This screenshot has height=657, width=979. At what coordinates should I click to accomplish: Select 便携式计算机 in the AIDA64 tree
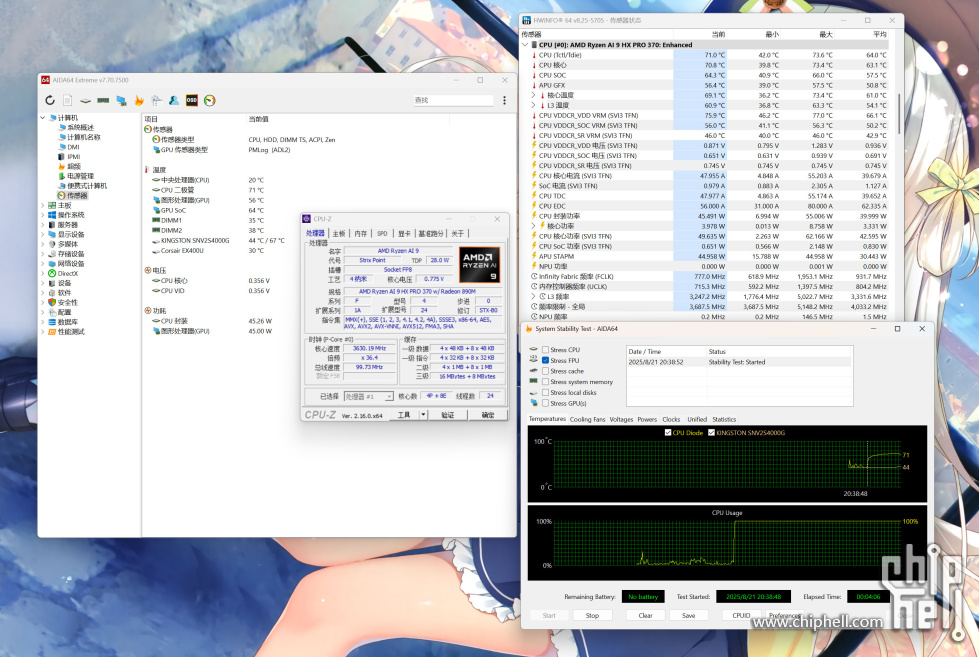click(82, 185)
